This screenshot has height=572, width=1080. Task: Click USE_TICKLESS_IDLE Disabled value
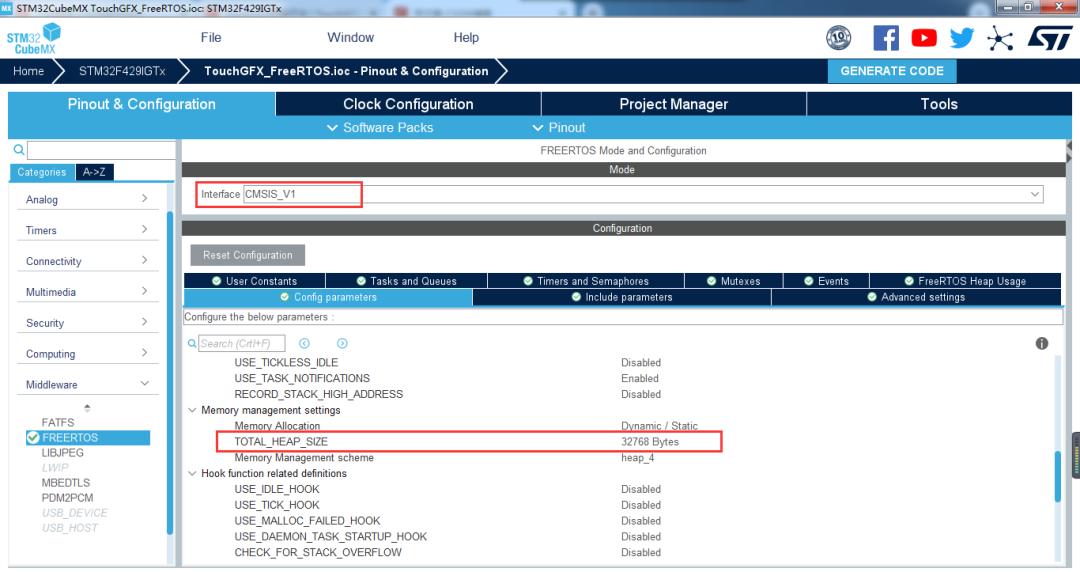coord(641,362)
